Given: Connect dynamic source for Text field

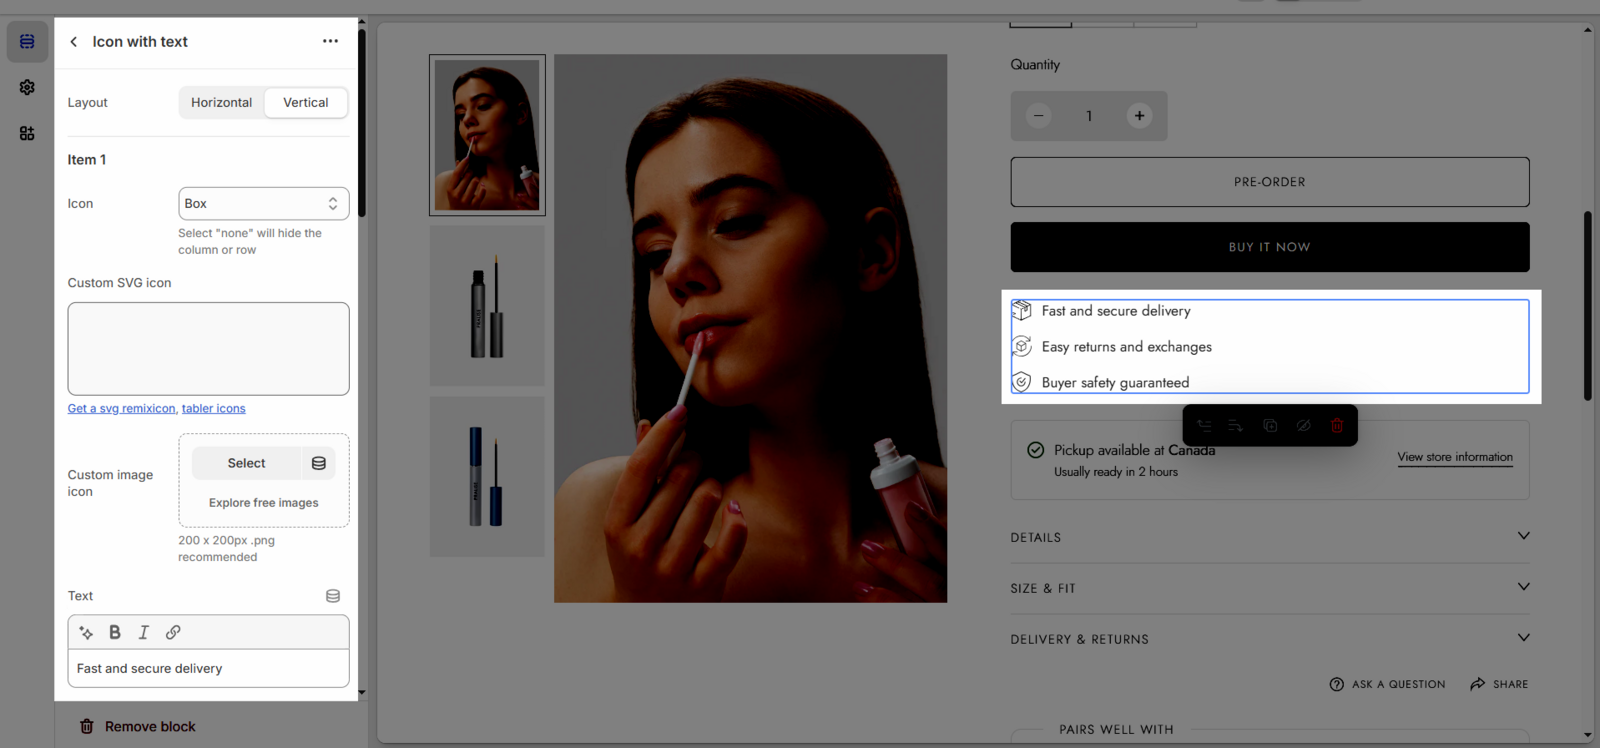Looking at the screenshot, I should point(333,596).
